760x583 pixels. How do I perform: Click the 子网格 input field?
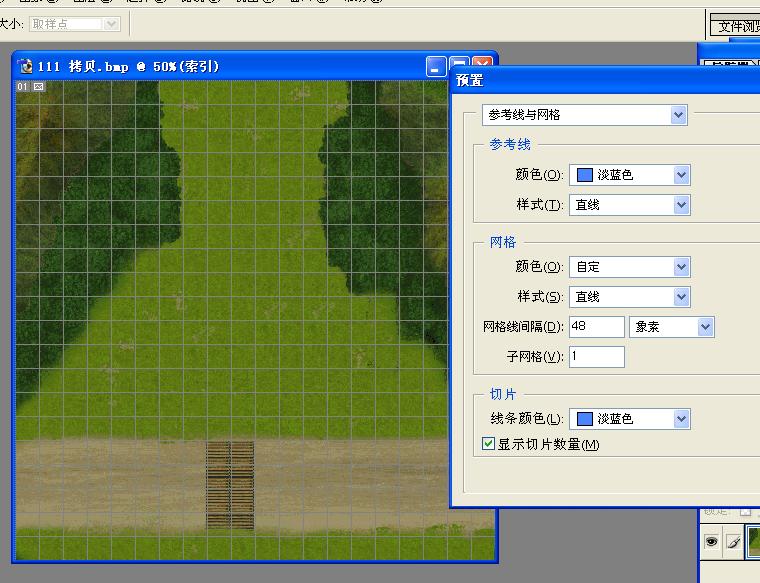[596, 357]
